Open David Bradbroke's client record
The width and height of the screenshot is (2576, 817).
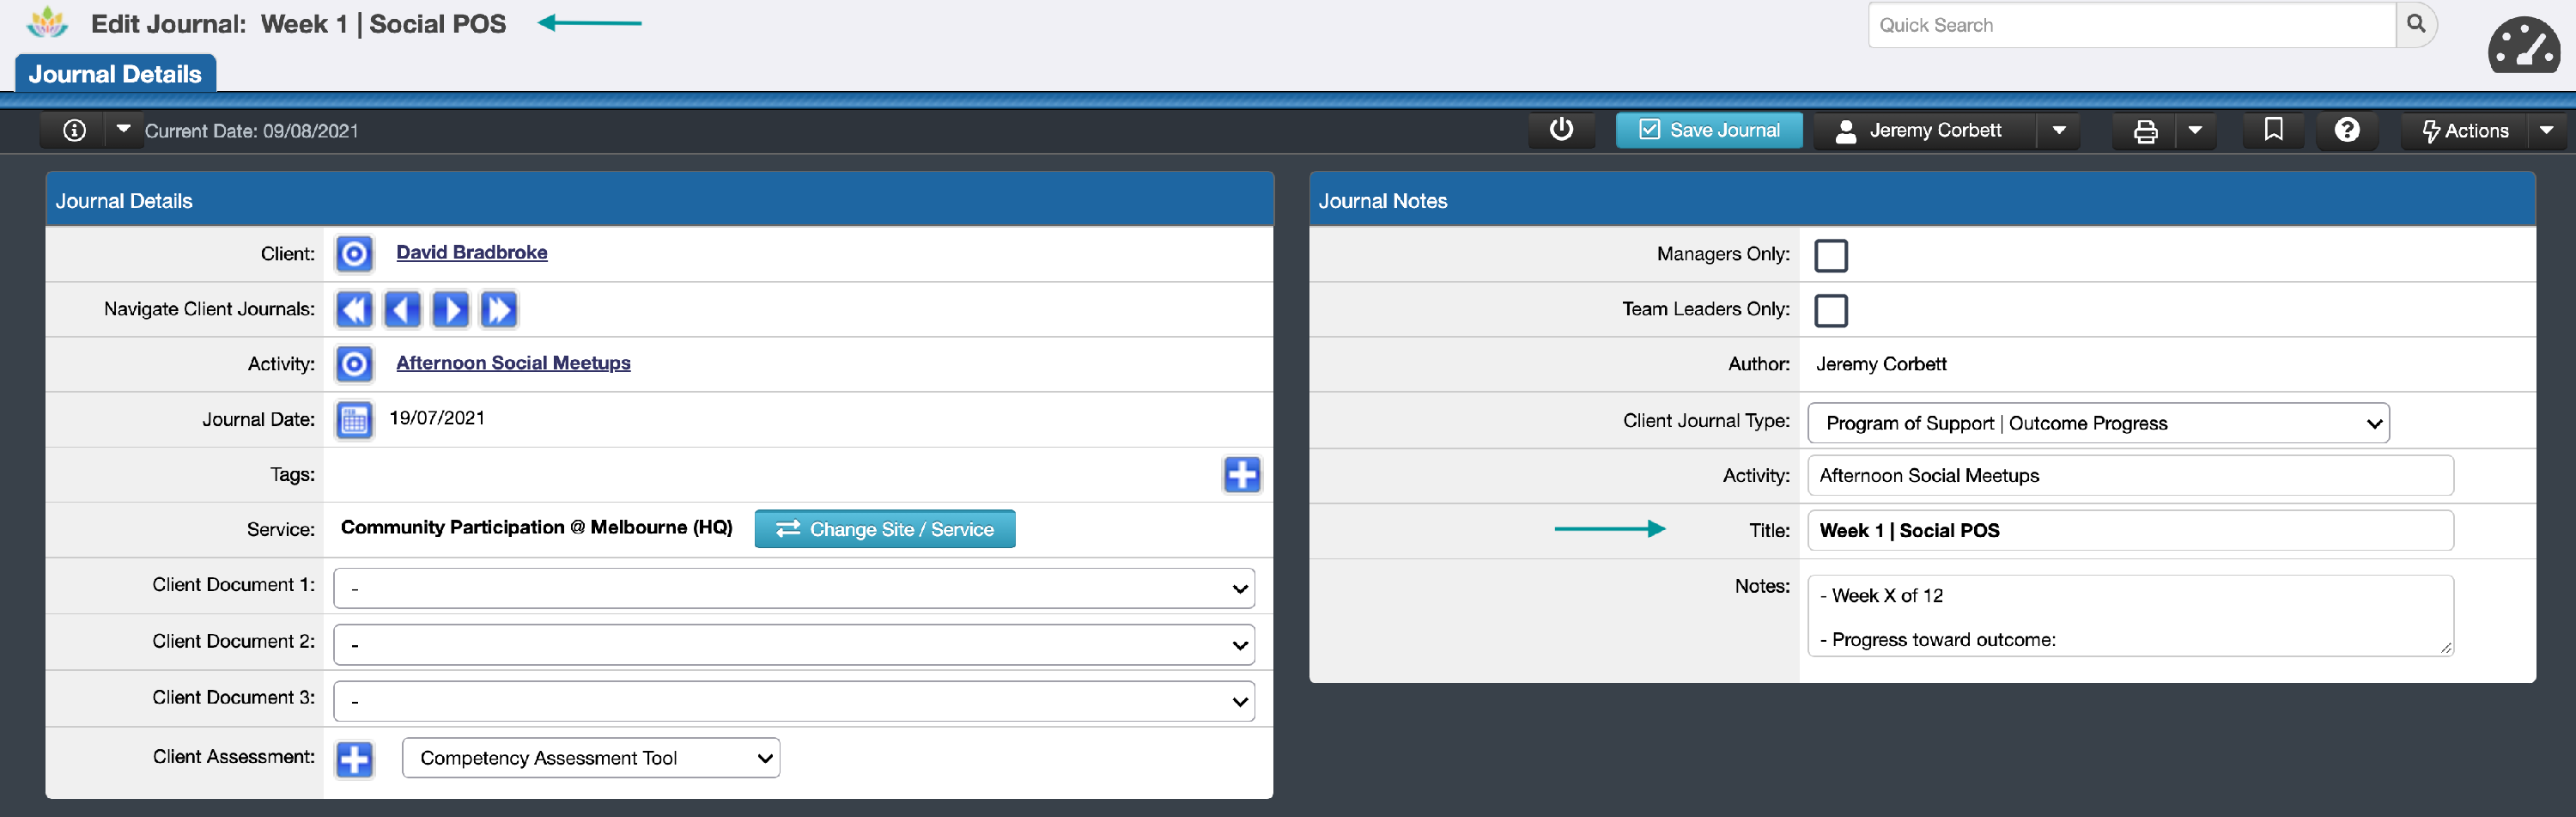[471, 252]
